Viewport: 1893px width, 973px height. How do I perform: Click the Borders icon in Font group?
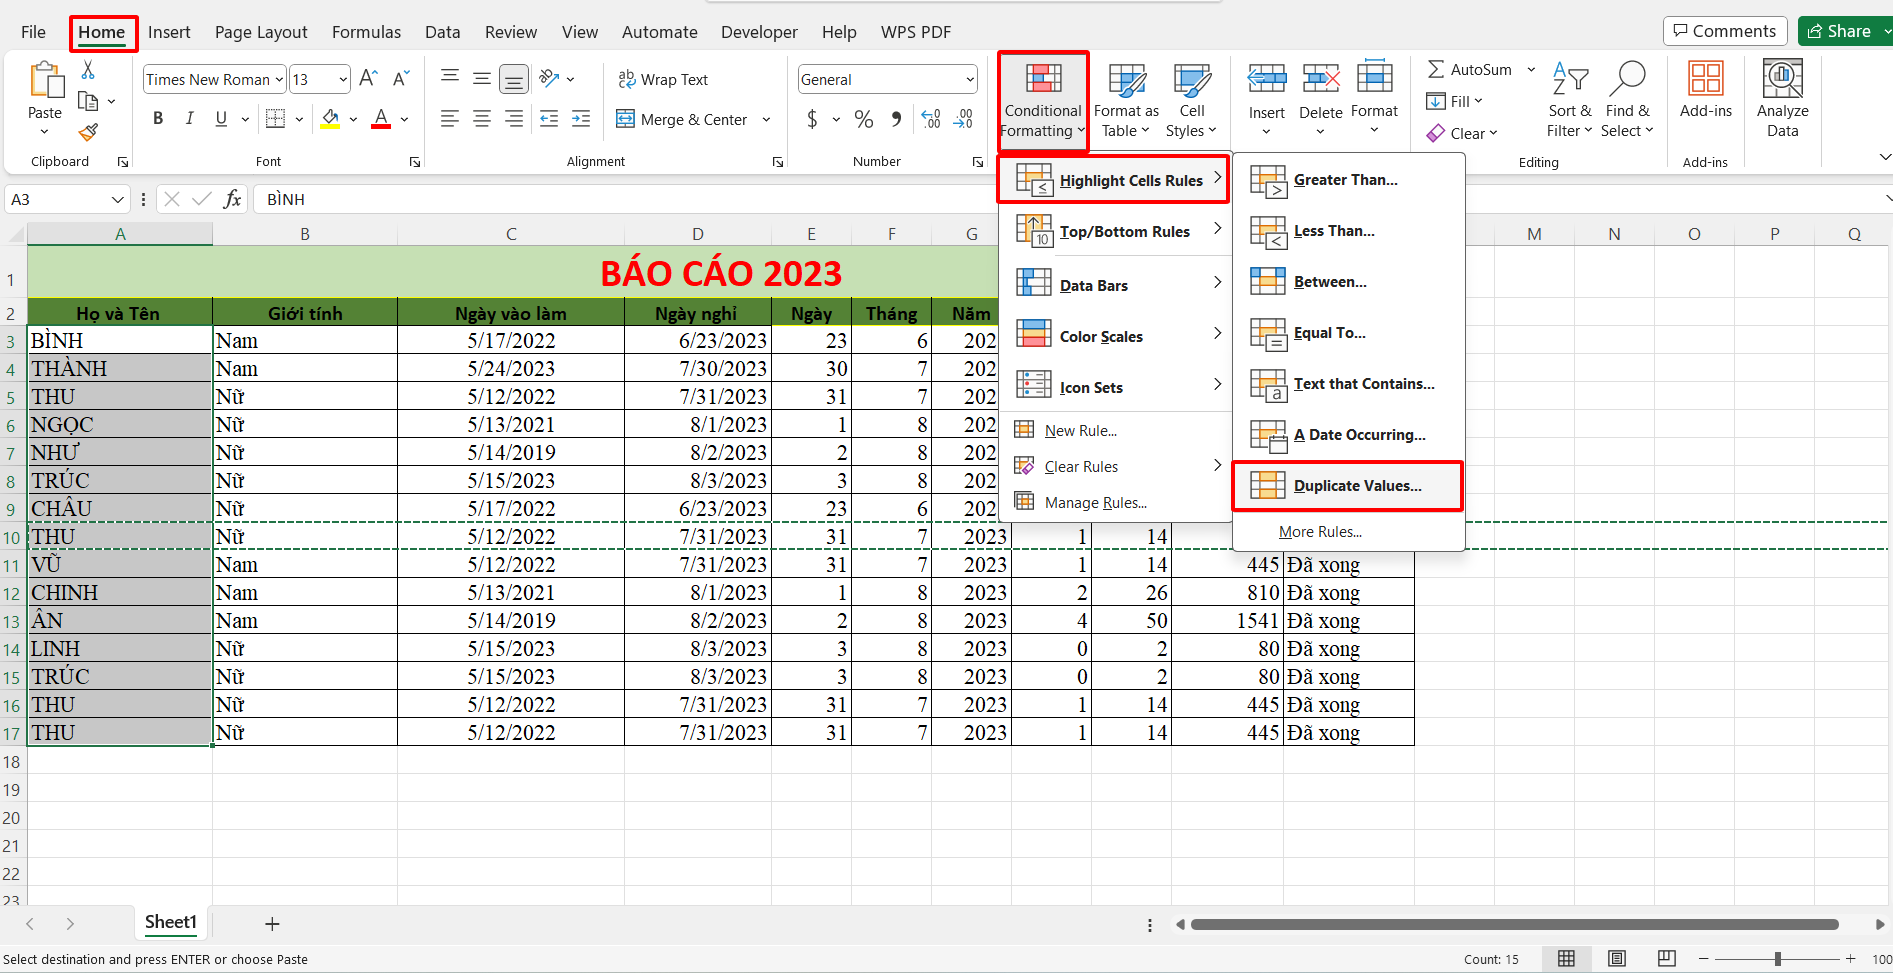tap(276, 119)
